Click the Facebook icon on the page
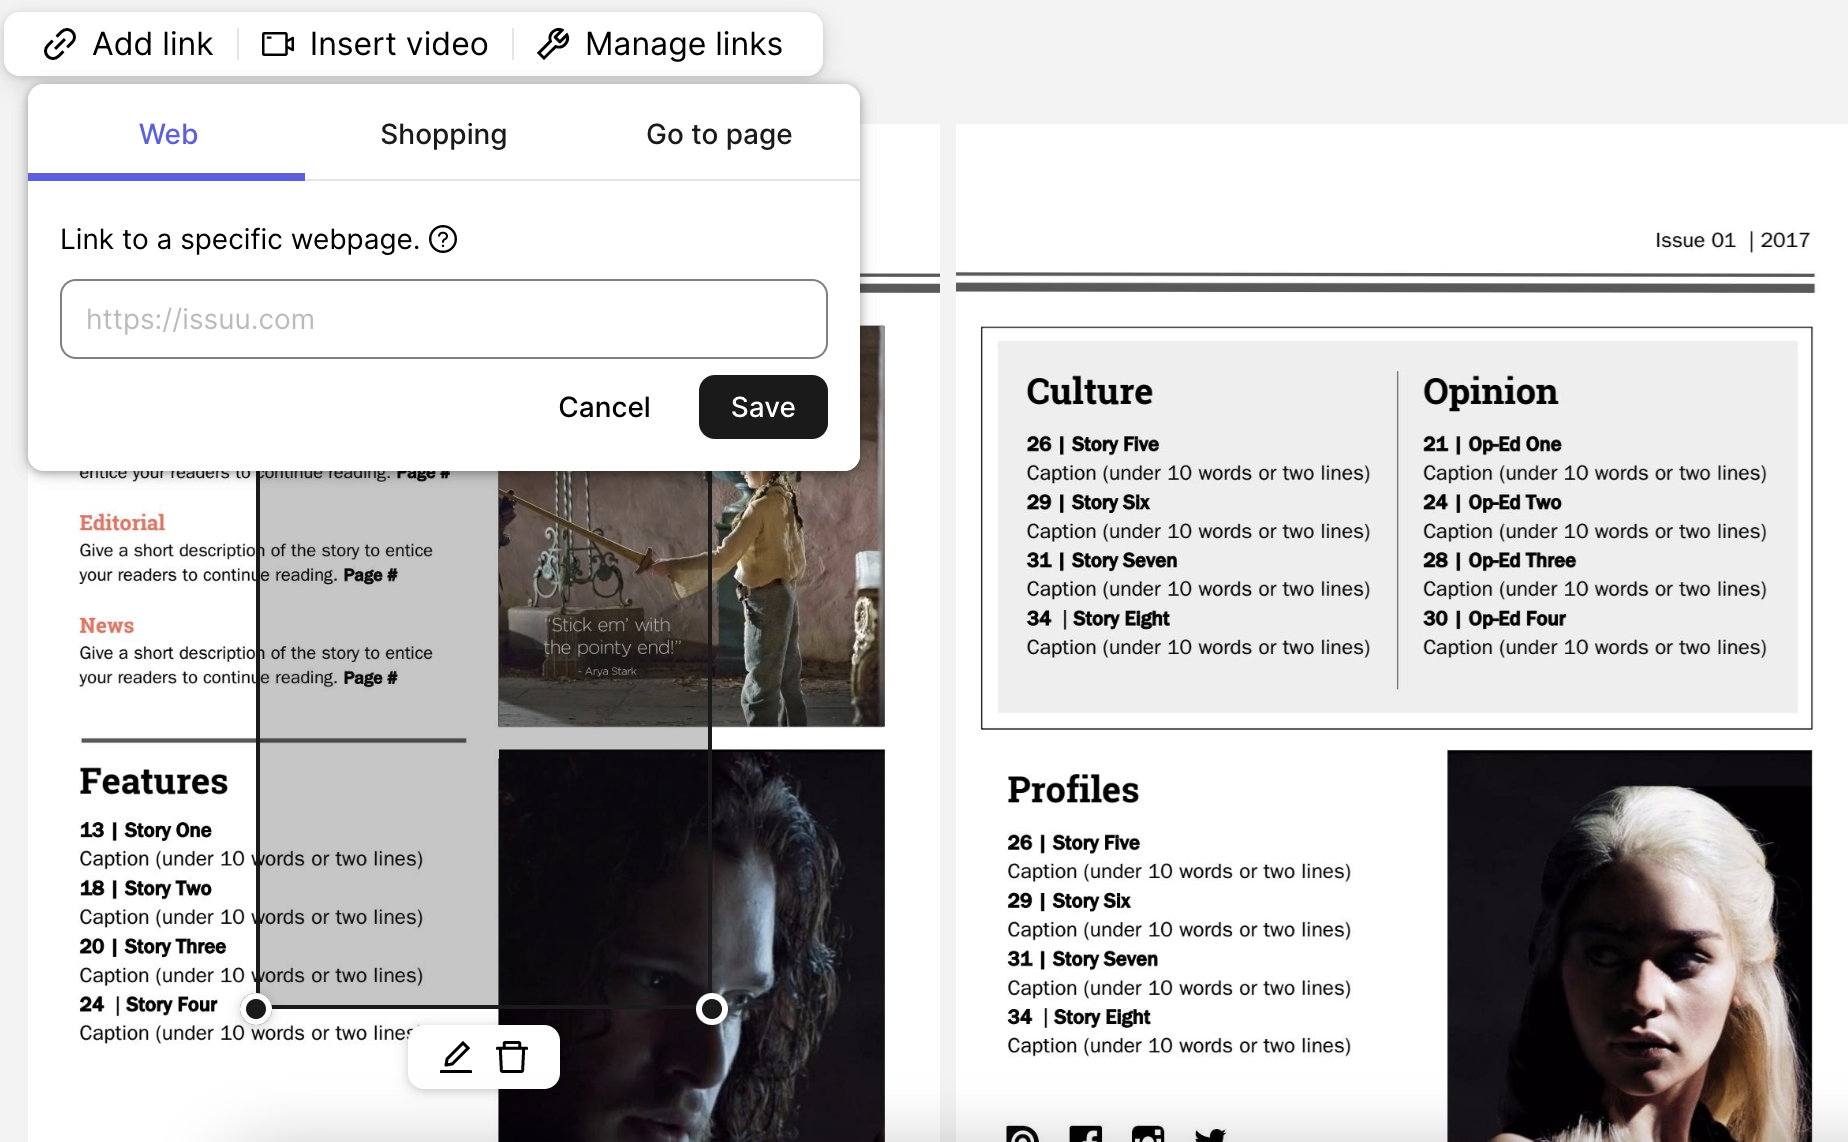 pos(1085,1134)
